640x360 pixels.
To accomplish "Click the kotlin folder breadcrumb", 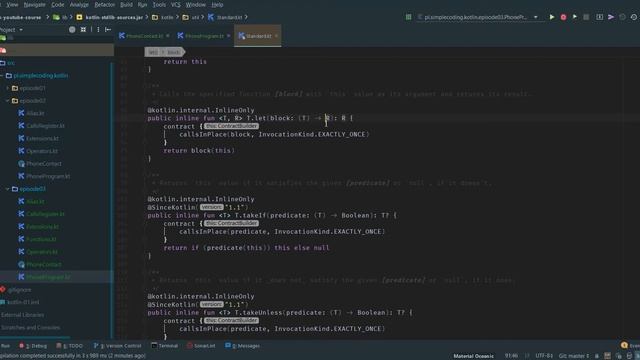I will (x=163, y=17).
